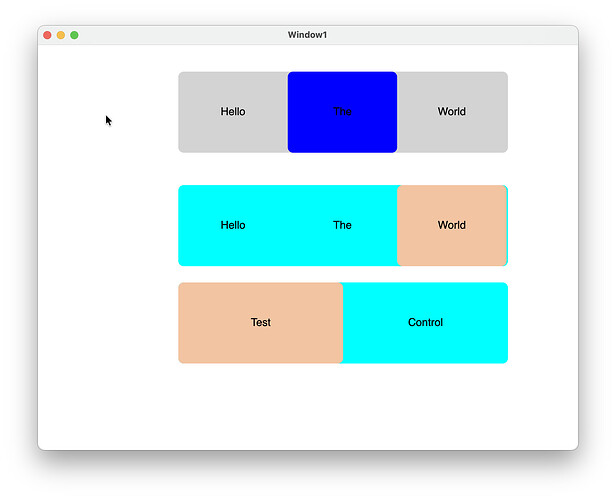The width and height of the screenshot is (616, 500).
Task: Close Window1 with the red button
Action: [47, 35]
